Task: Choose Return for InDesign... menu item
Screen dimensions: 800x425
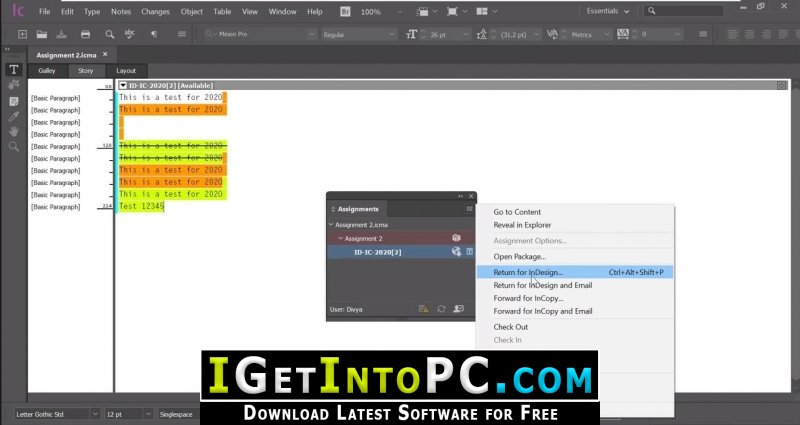Action: pos(574,272)
